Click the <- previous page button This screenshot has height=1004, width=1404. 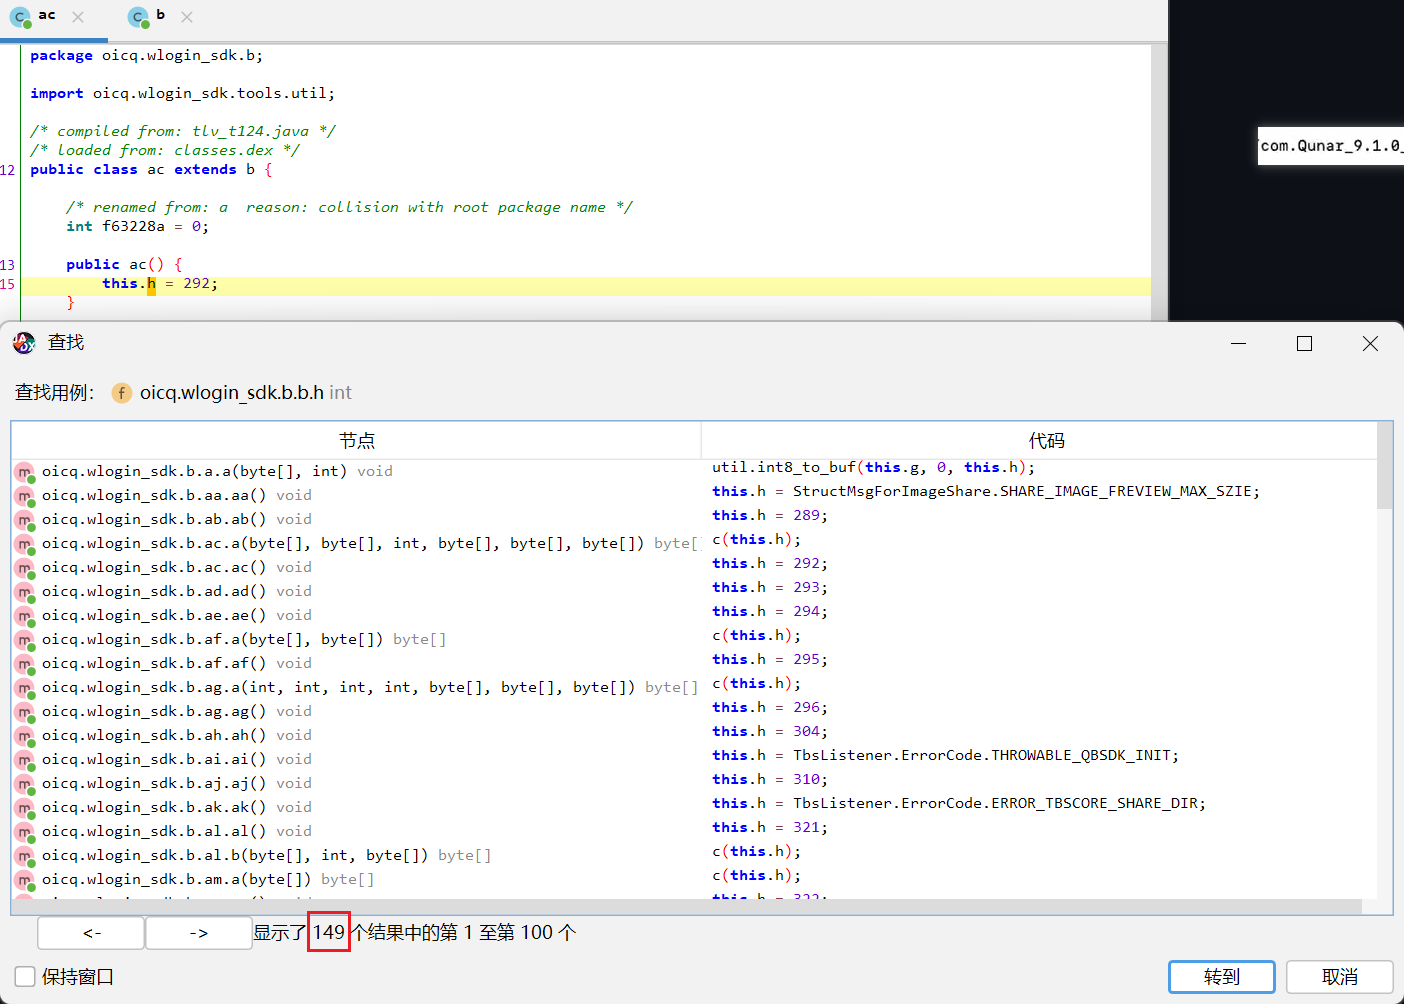click(x=90, y=932)
